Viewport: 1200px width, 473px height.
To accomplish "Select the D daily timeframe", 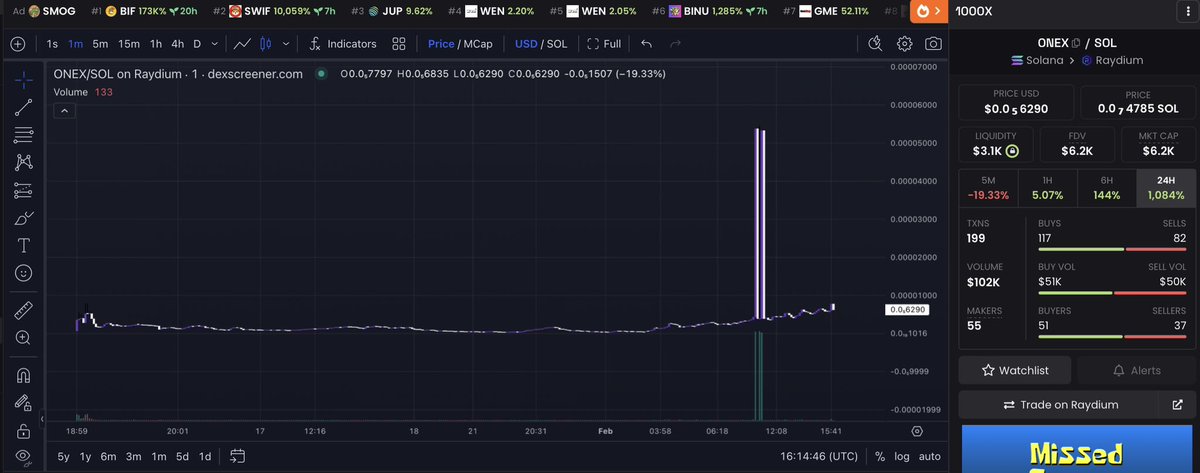I will click(x=197, y=44).
